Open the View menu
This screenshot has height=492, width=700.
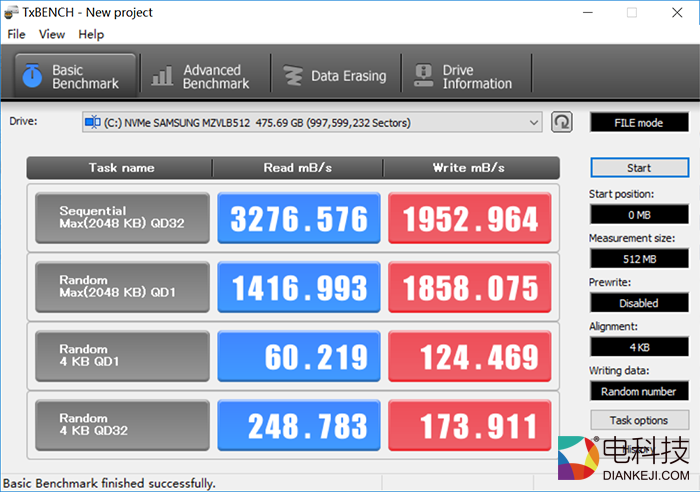coord(52,34)
